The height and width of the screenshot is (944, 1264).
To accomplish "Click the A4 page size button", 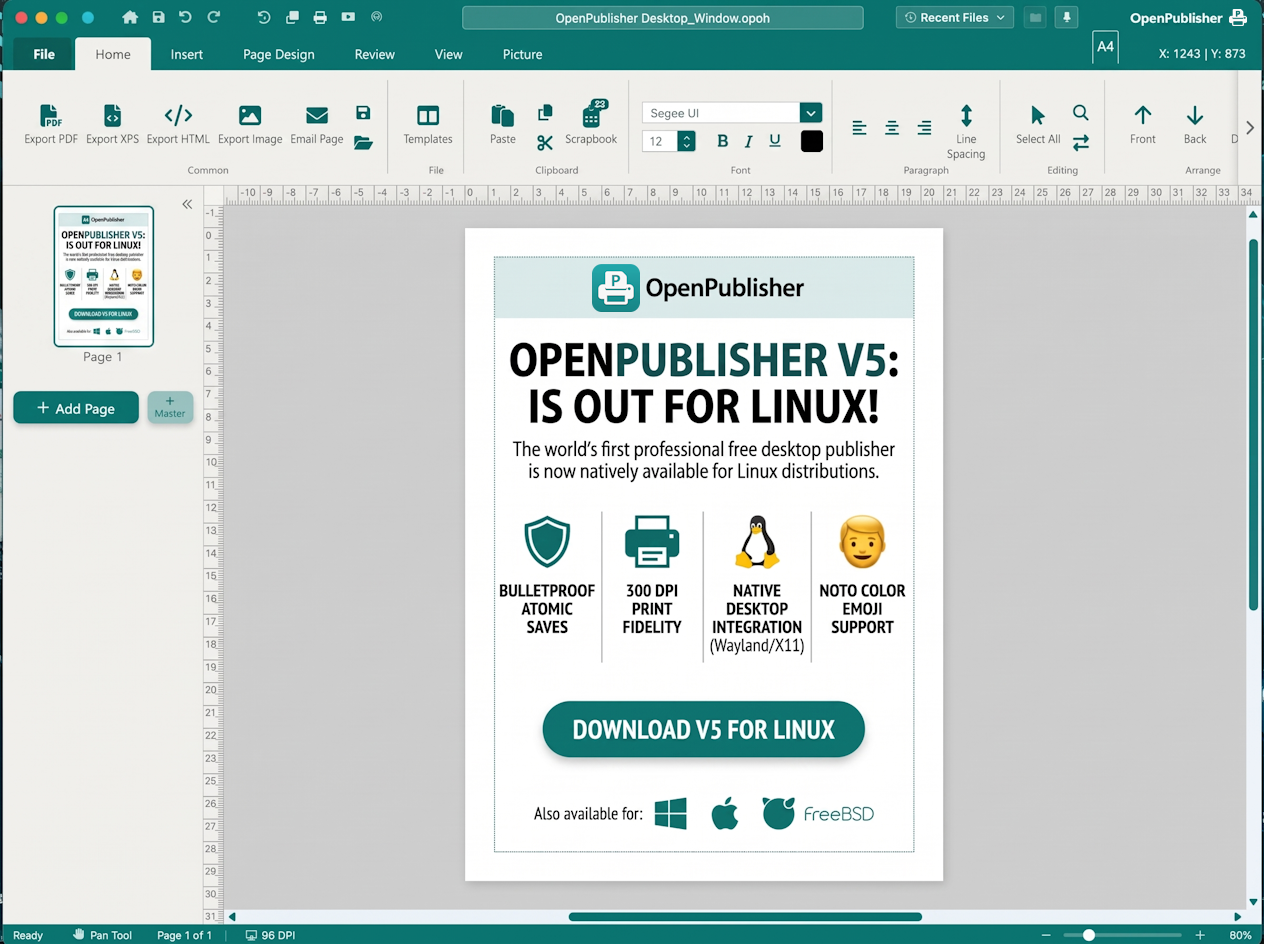I will [1105, 47].
